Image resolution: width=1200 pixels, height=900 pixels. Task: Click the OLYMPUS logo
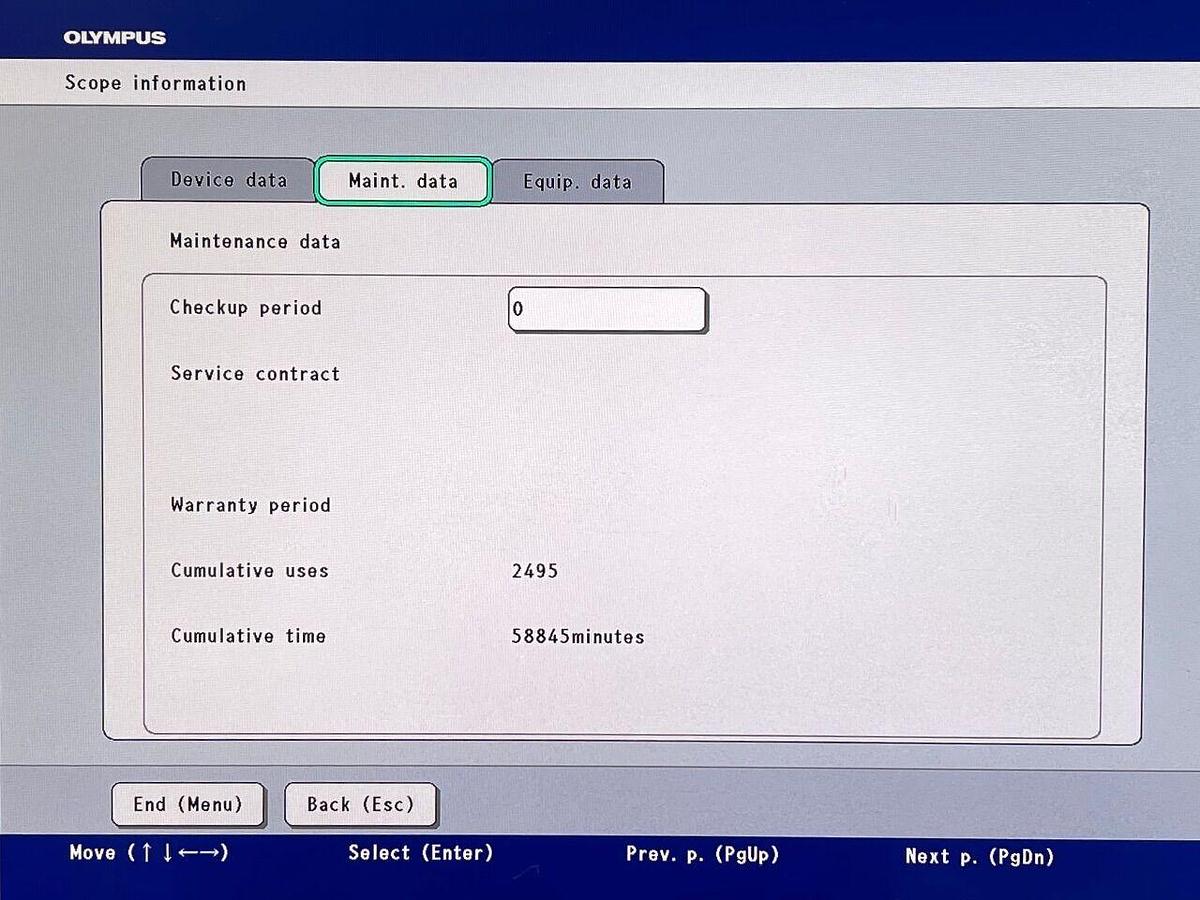114,38
